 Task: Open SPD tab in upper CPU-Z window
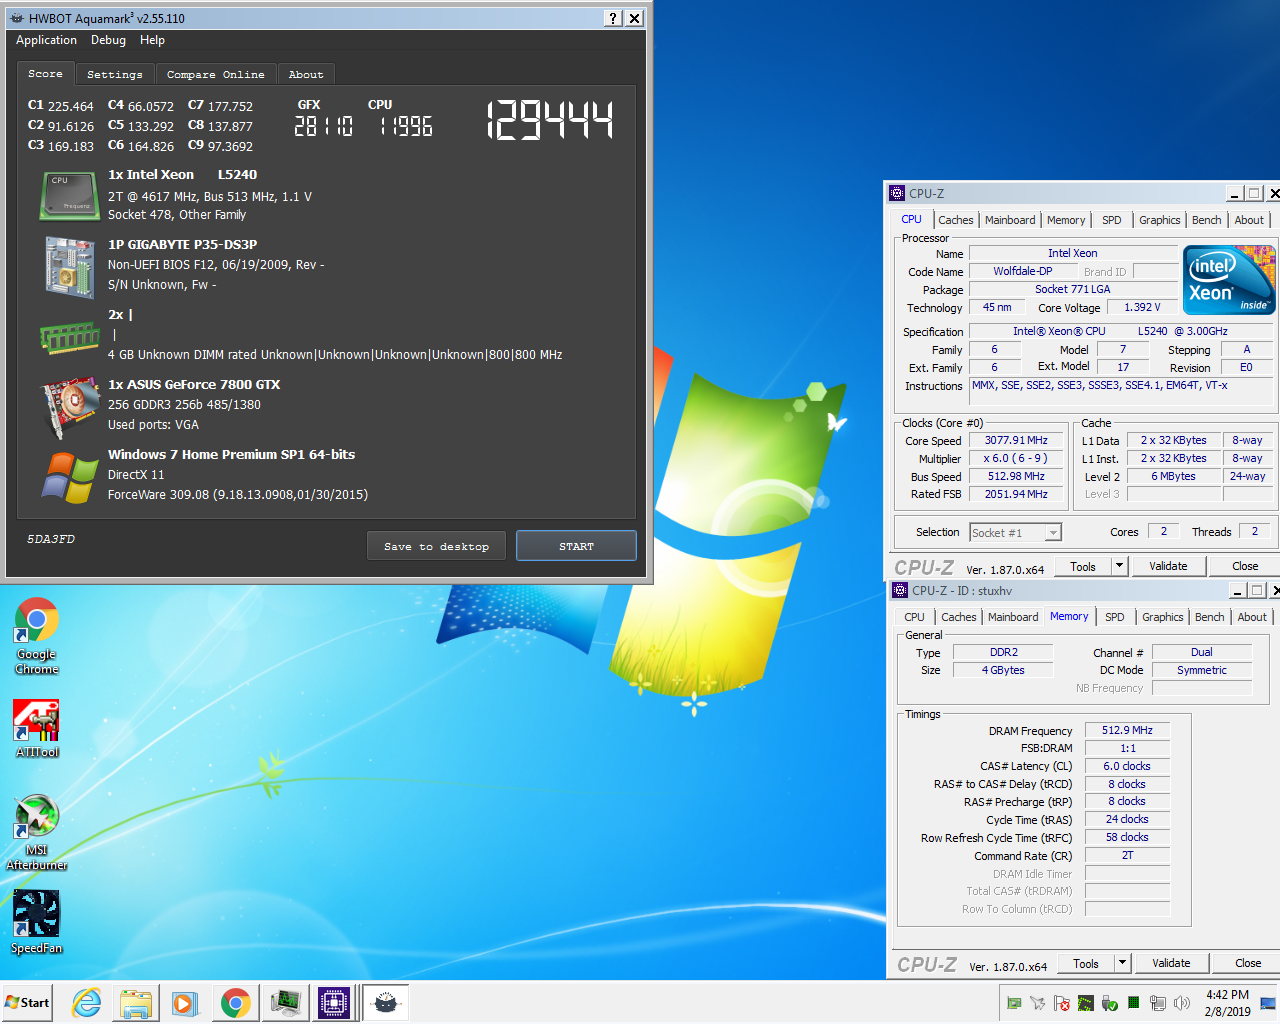[x=1111, y=220]
